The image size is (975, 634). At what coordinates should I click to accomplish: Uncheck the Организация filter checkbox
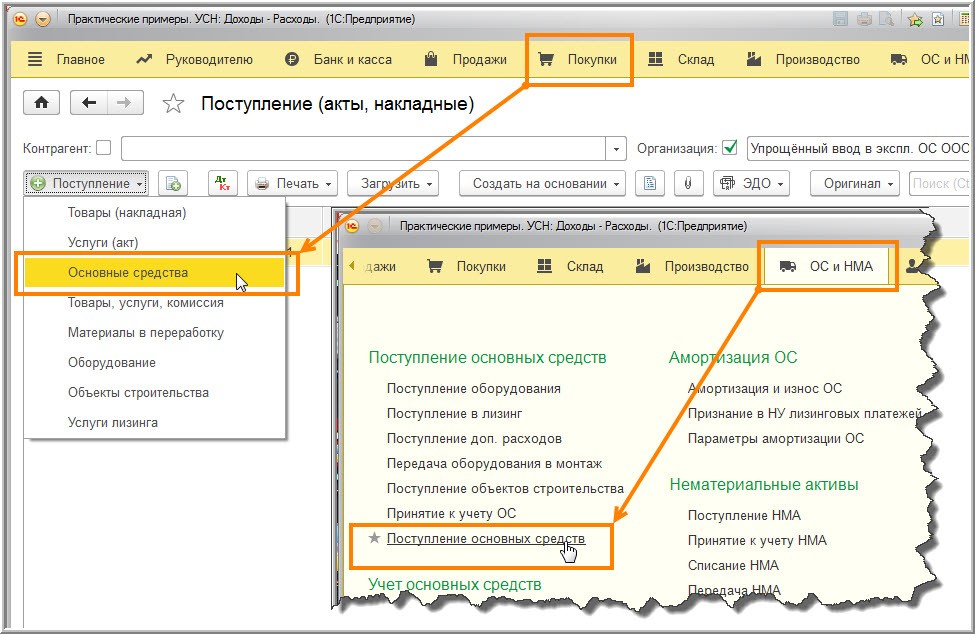(x=730, y=148)
